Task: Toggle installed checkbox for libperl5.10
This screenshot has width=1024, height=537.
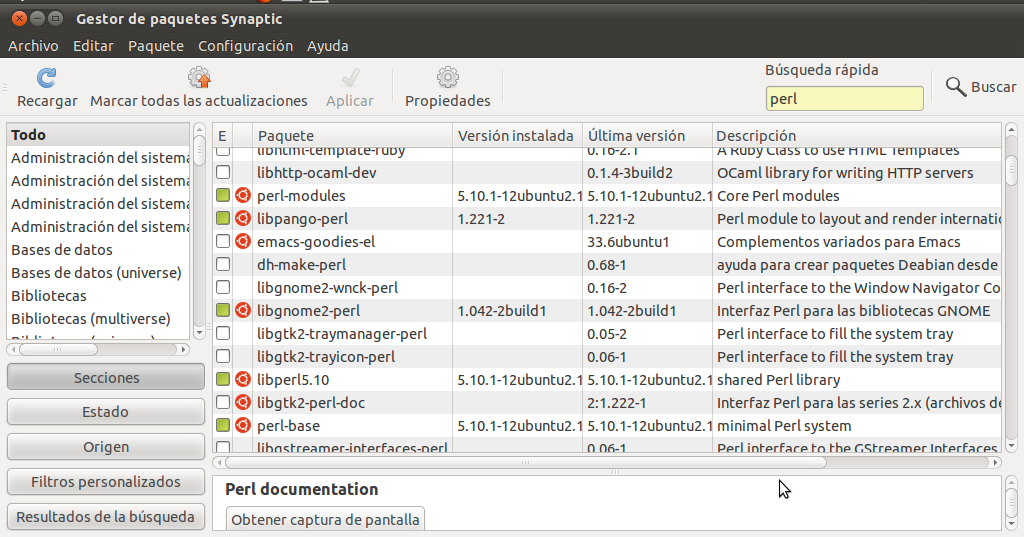Action: [223, 379]
